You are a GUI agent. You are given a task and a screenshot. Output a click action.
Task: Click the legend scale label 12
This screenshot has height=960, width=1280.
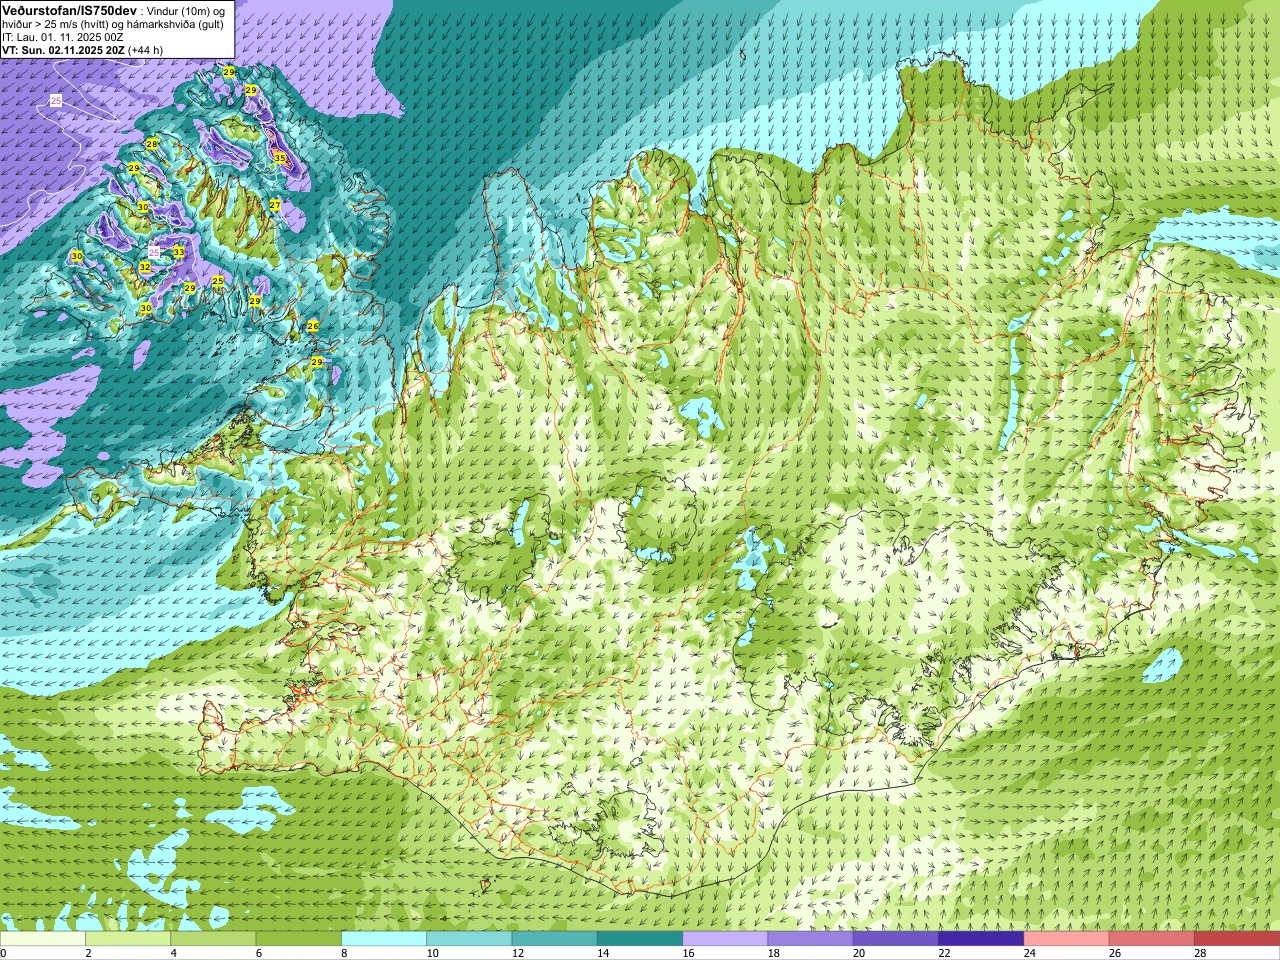click(x=517, y=953)
